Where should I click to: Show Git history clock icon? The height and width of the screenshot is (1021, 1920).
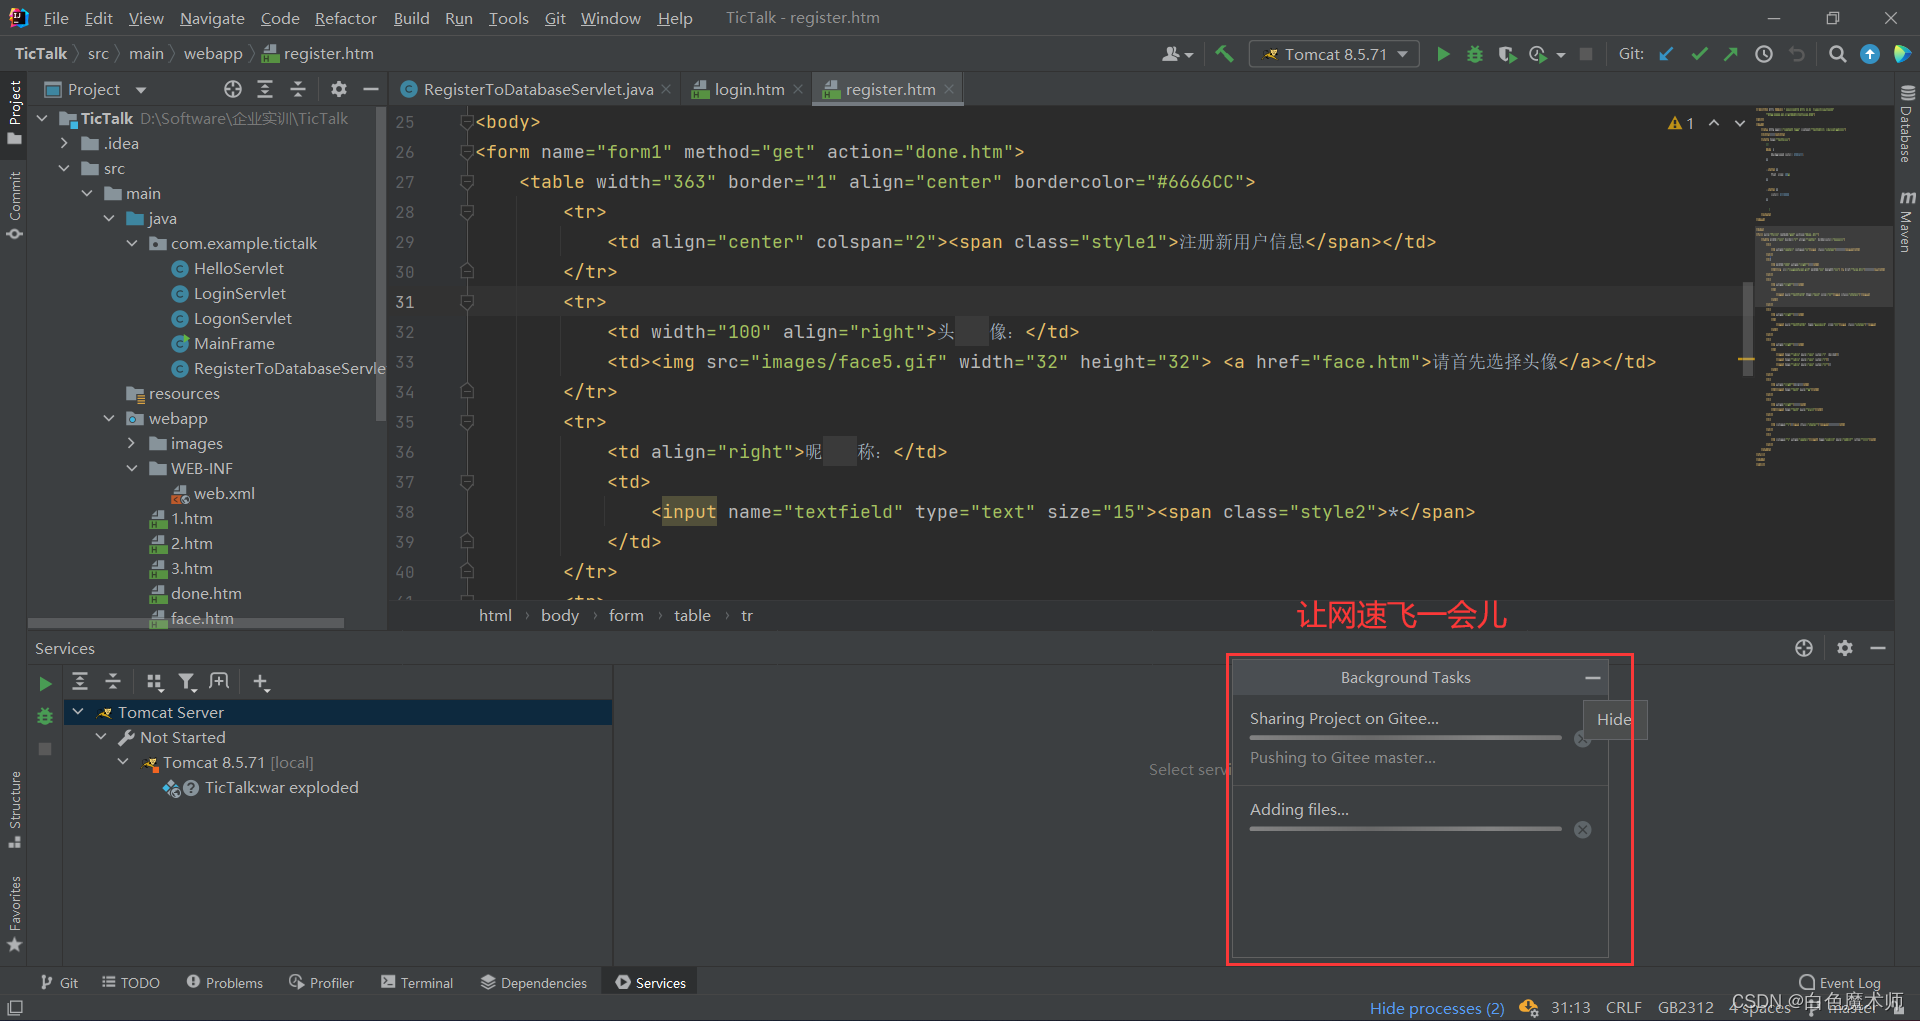tap(1764, 54)
